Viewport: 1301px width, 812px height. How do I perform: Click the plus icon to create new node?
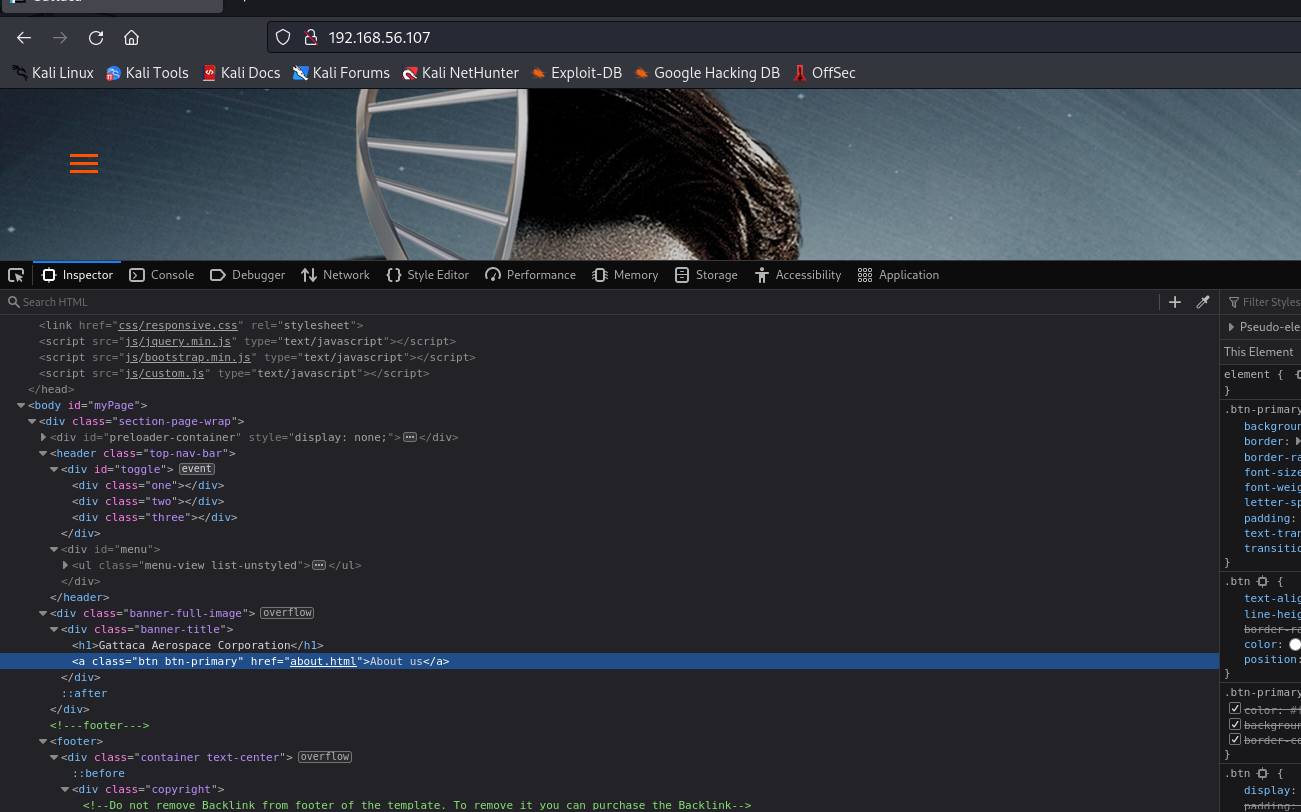click(x=1175, y=302)
